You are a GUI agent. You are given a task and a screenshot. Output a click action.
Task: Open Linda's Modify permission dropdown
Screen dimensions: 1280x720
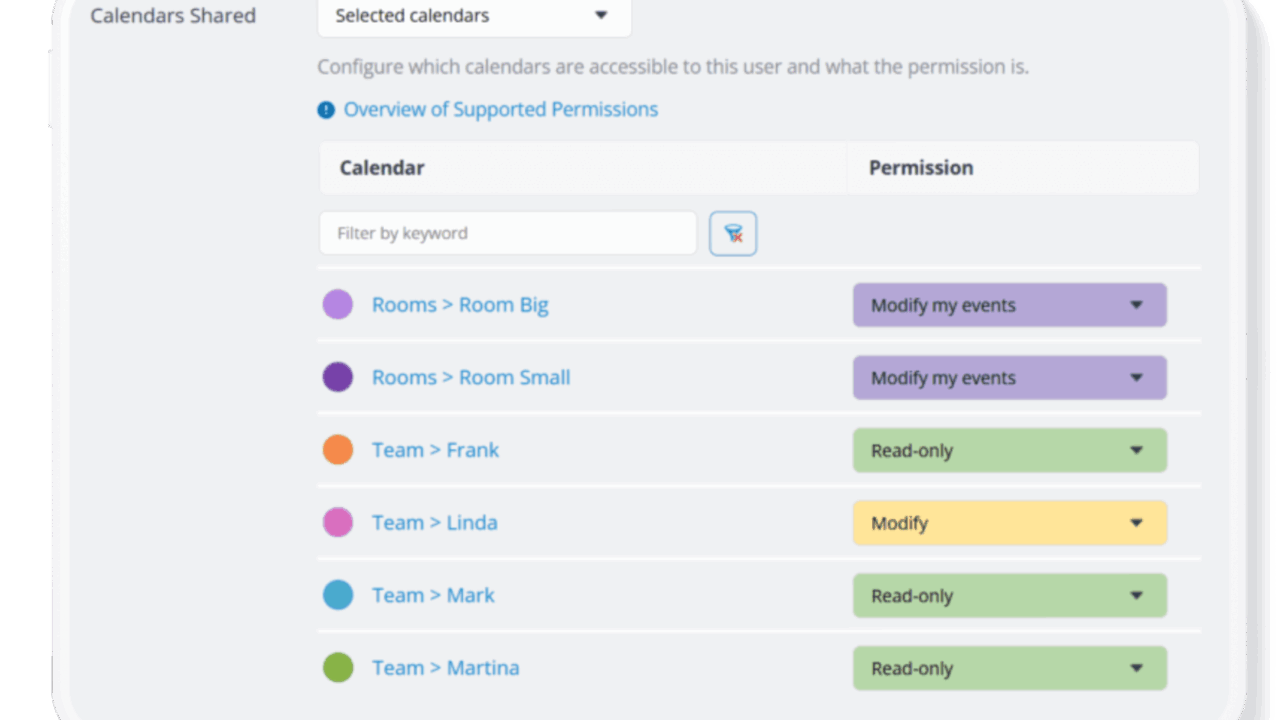pos(1009,523)
